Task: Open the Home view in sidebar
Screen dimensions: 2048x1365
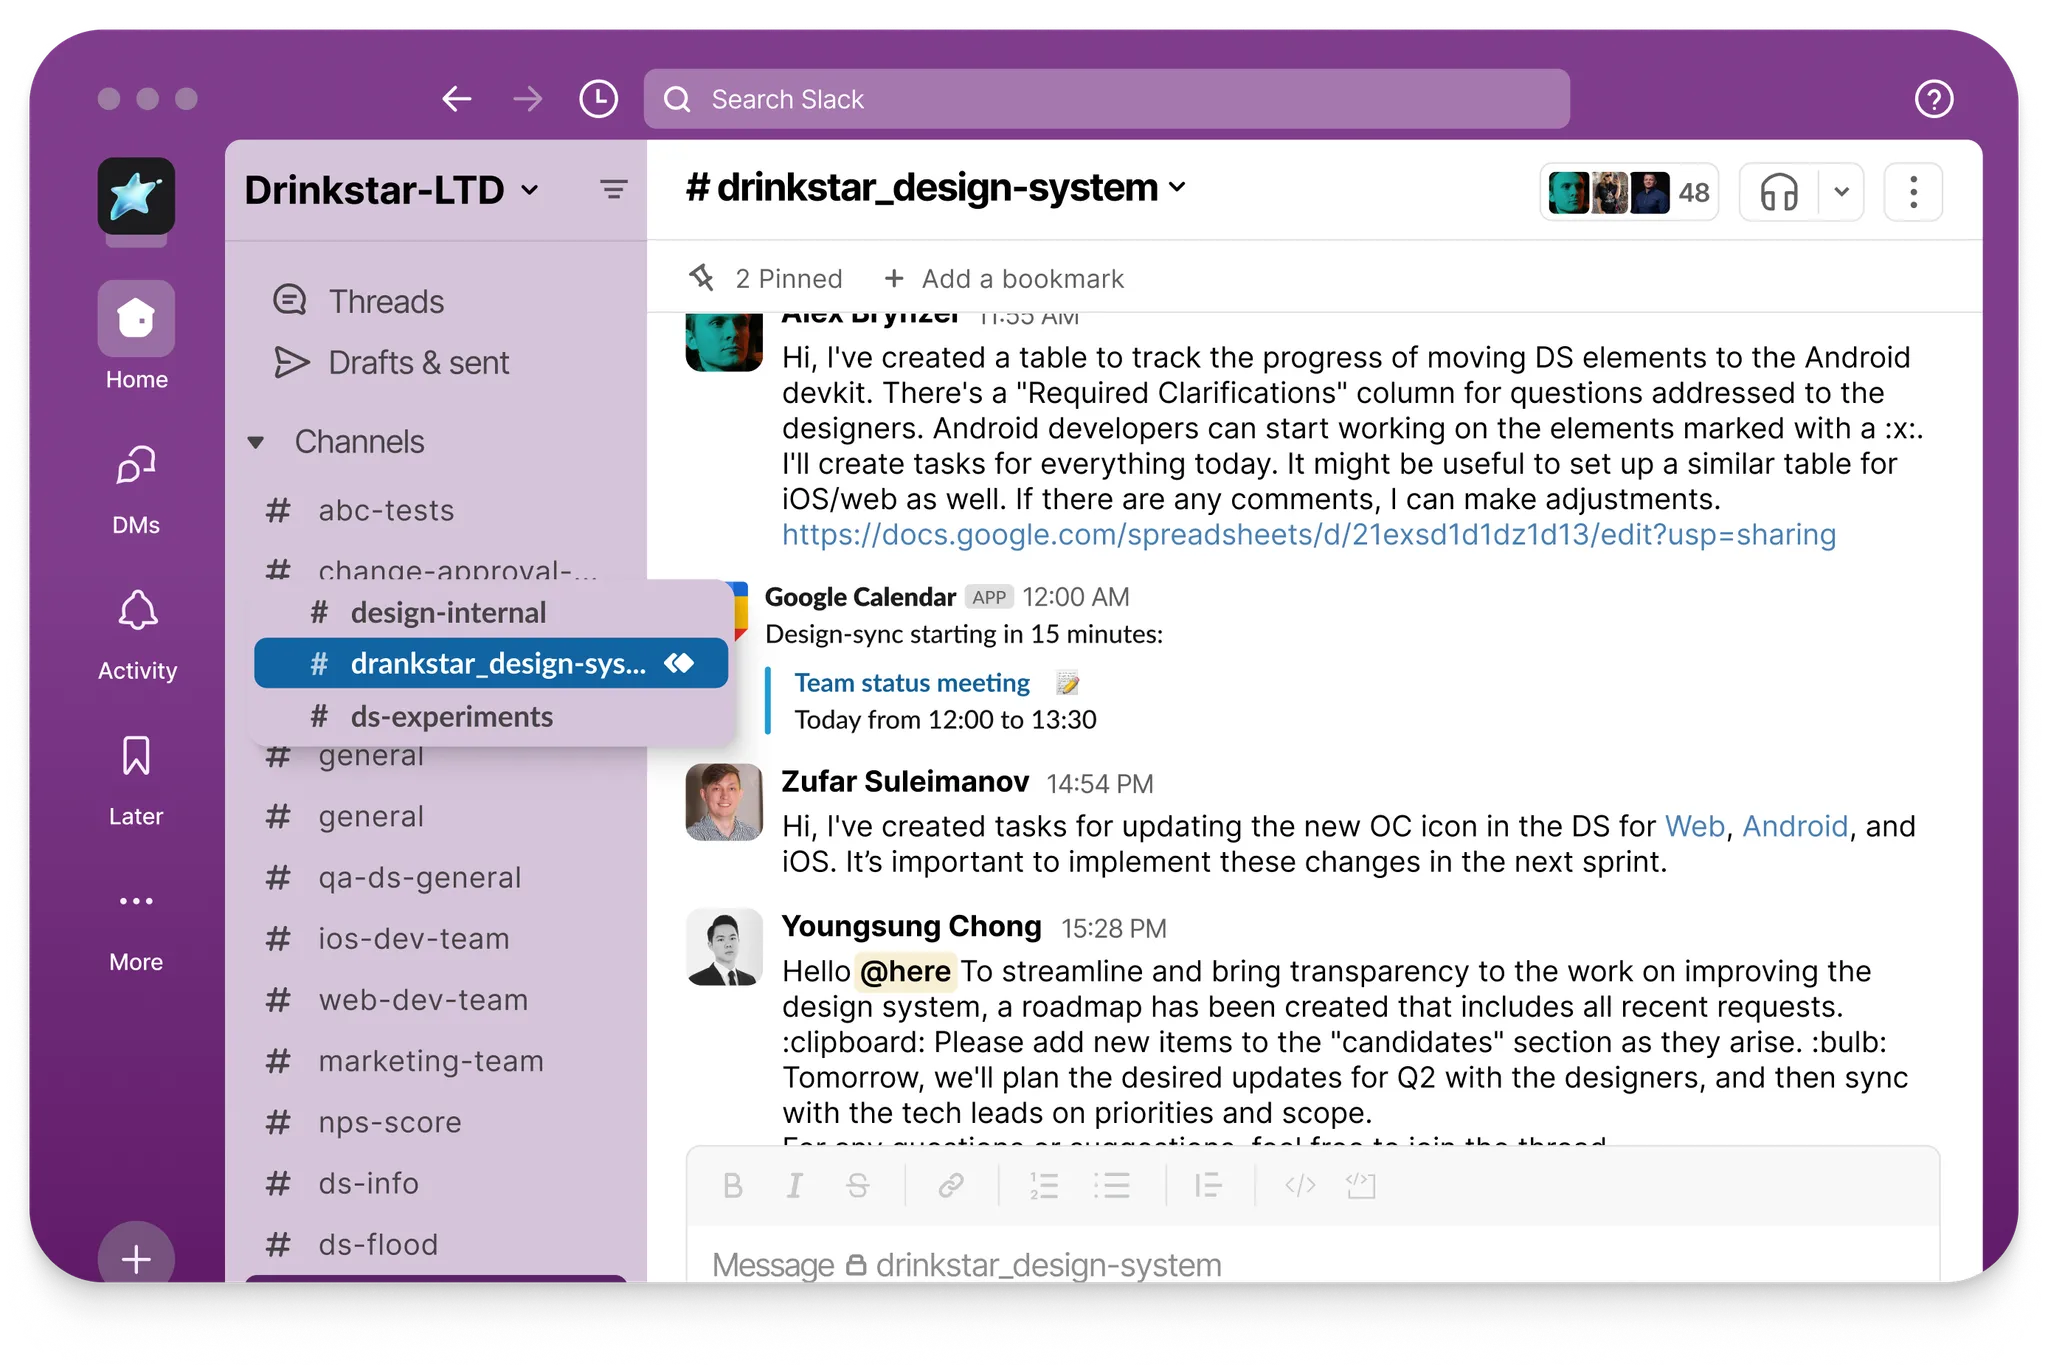Action: click(136, 337)
